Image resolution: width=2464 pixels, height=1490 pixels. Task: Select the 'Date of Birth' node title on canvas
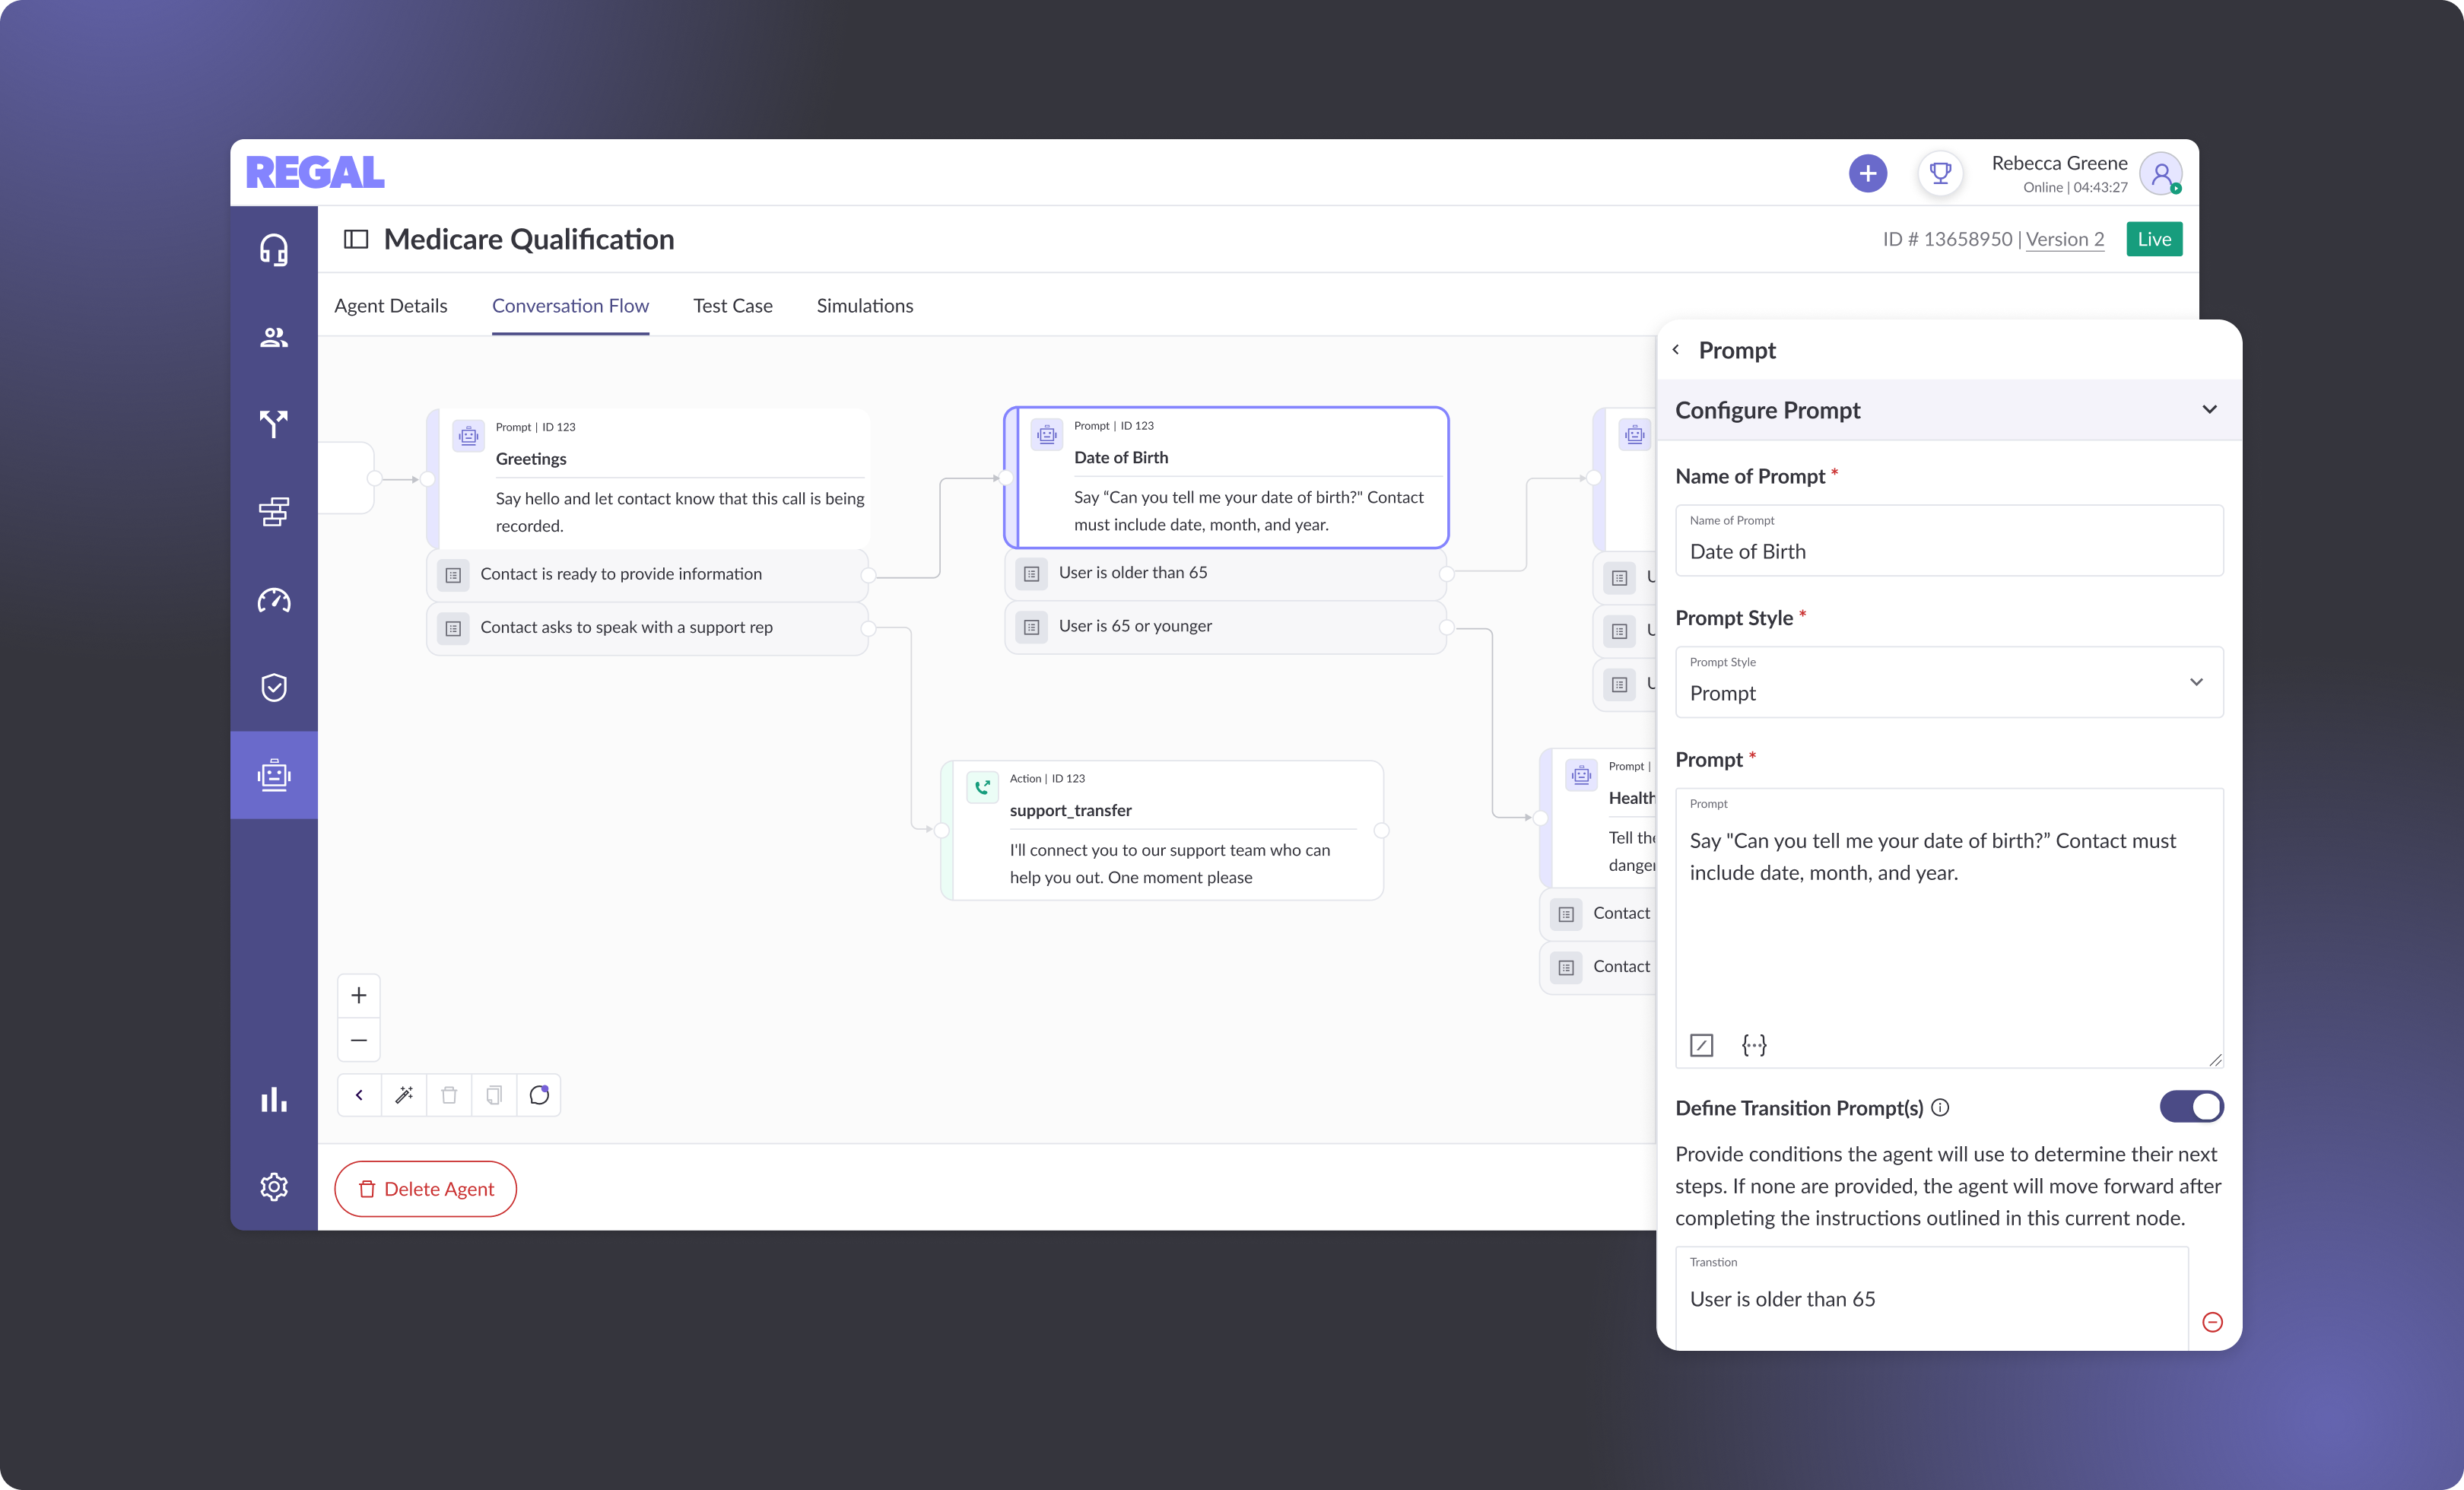tap(1121, 458)
